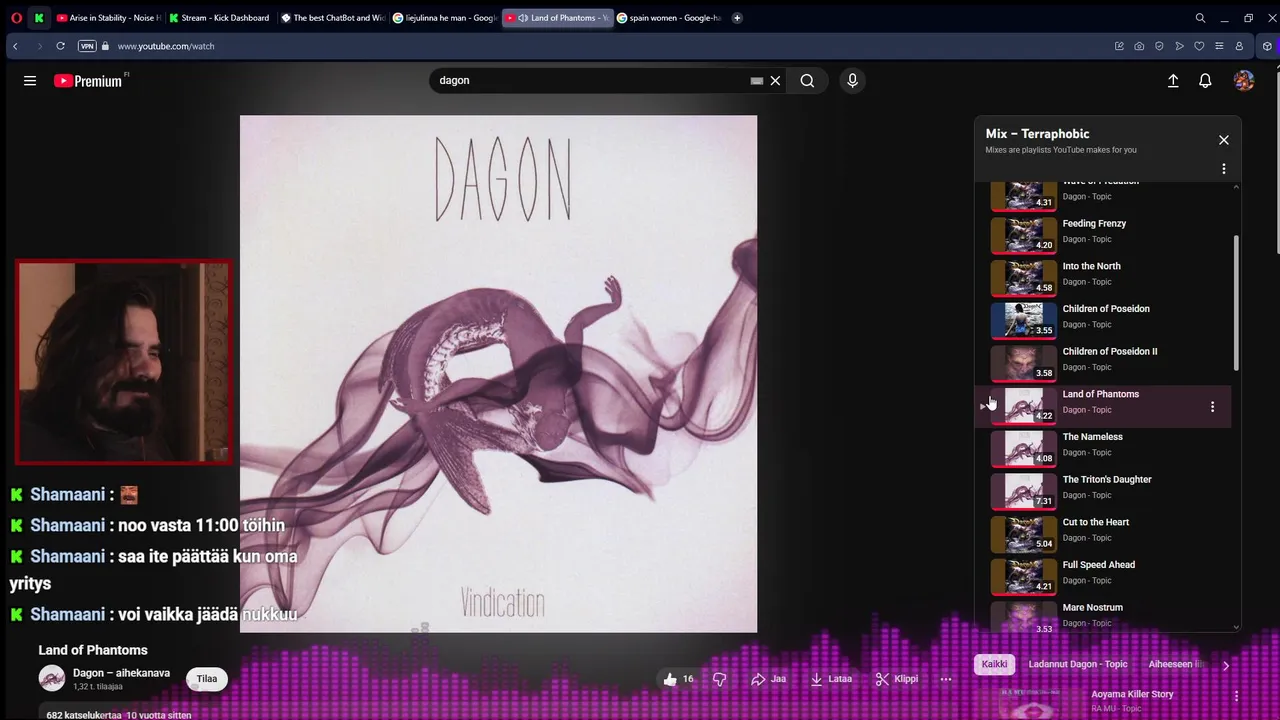Open the extensions cube icon
This screenshot has width=1280, height=720.
pos(1268,46)
